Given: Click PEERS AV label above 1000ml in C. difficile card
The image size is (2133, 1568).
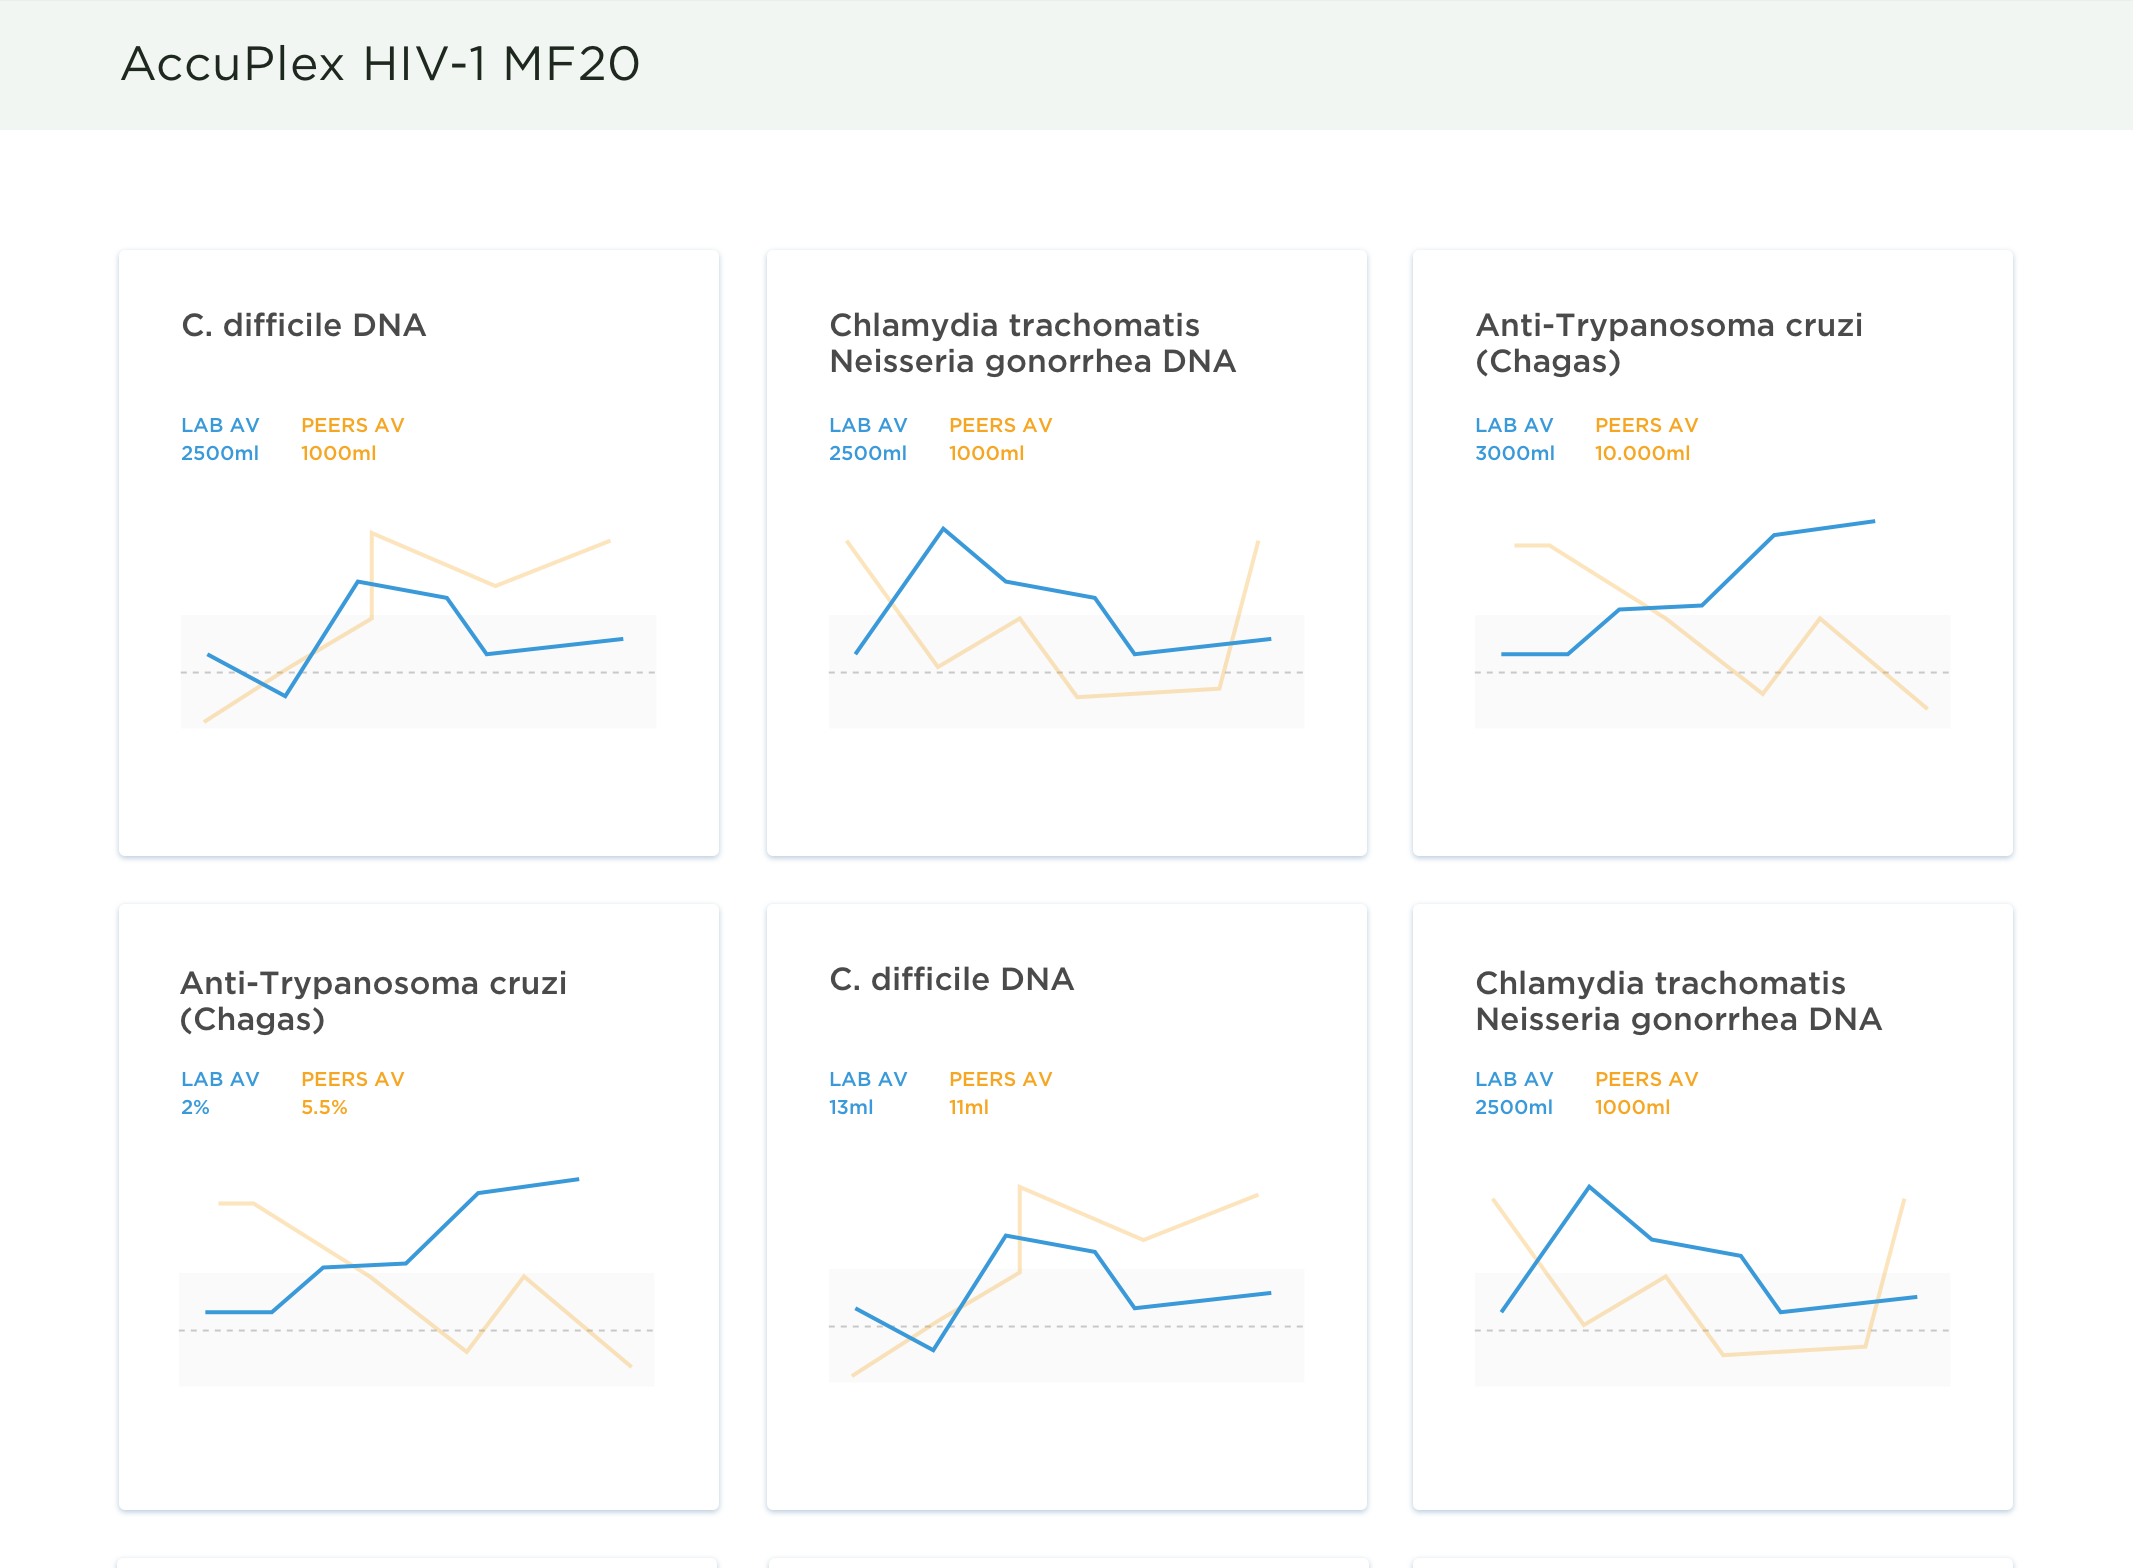Looking at the screenshot, I should click(353, 425).
